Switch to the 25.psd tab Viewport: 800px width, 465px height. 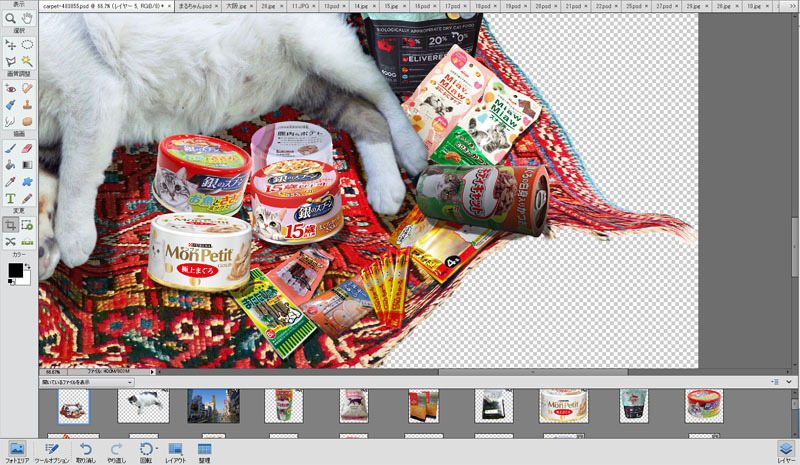click(x=637, y=6)
